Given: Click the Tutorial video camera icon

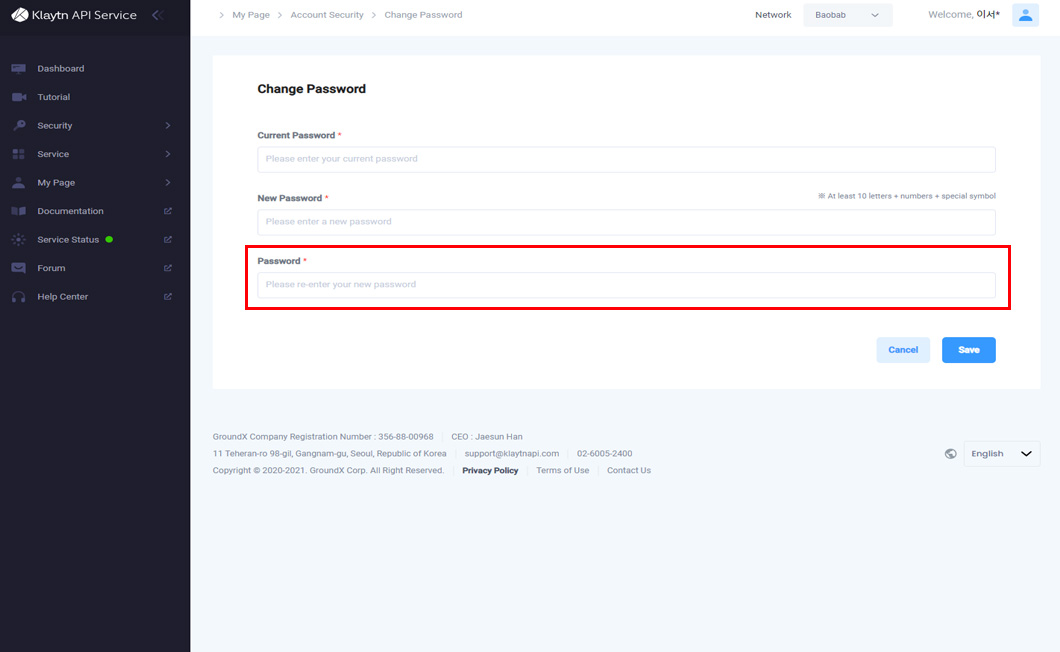Looking at the screenshot, I should [19, 97].
